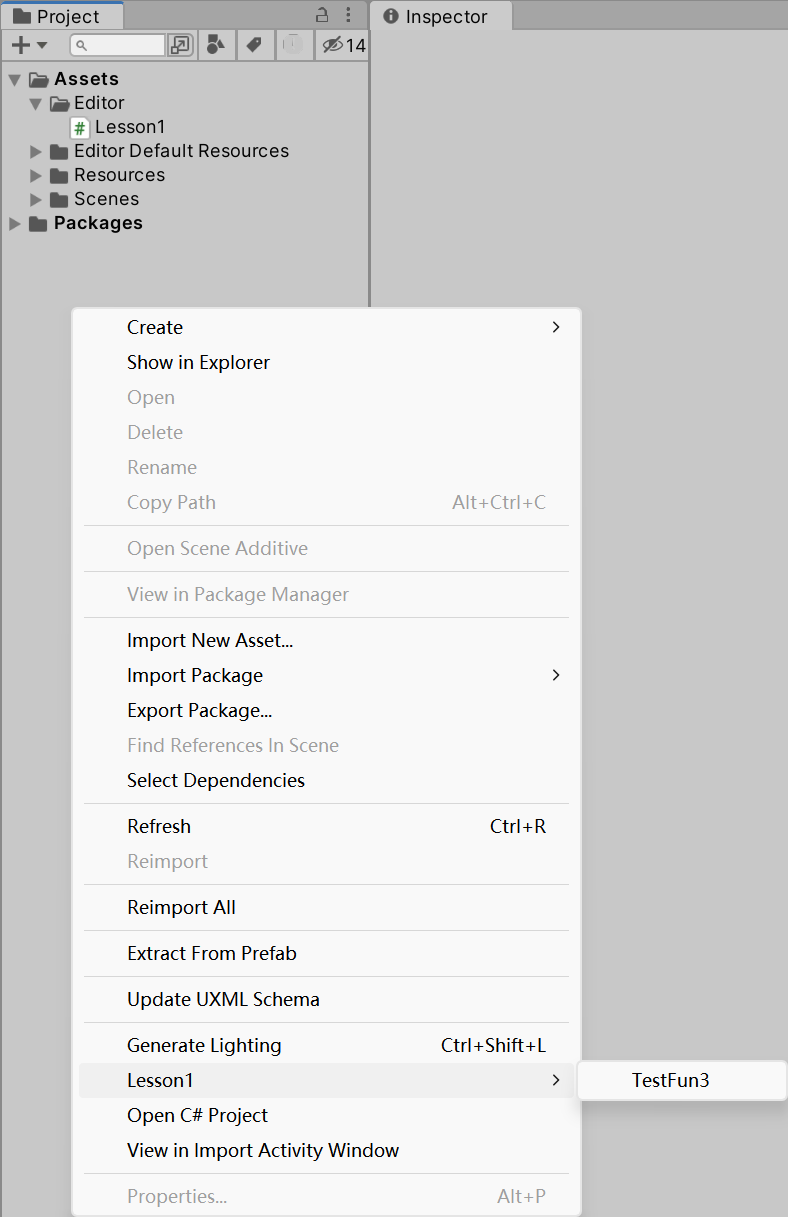Switch to the Project tab

[x=62, y=16]
